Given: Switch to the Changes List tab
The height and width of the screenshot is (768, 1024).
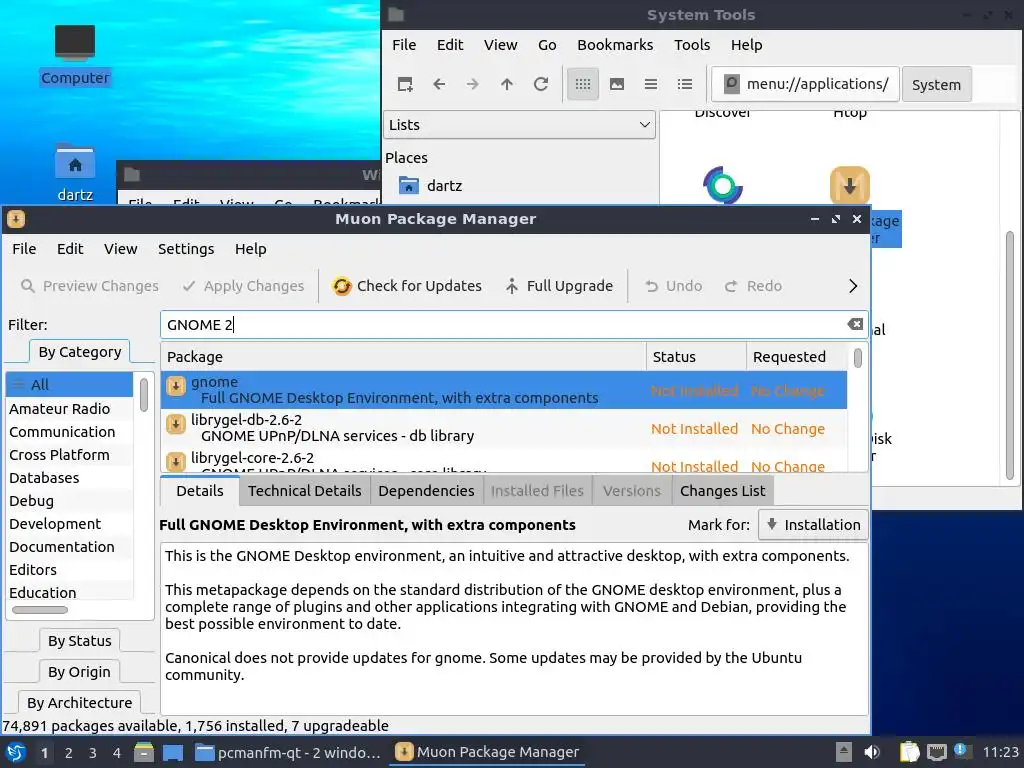Looking at the screenshot, I should pos(722,491).
